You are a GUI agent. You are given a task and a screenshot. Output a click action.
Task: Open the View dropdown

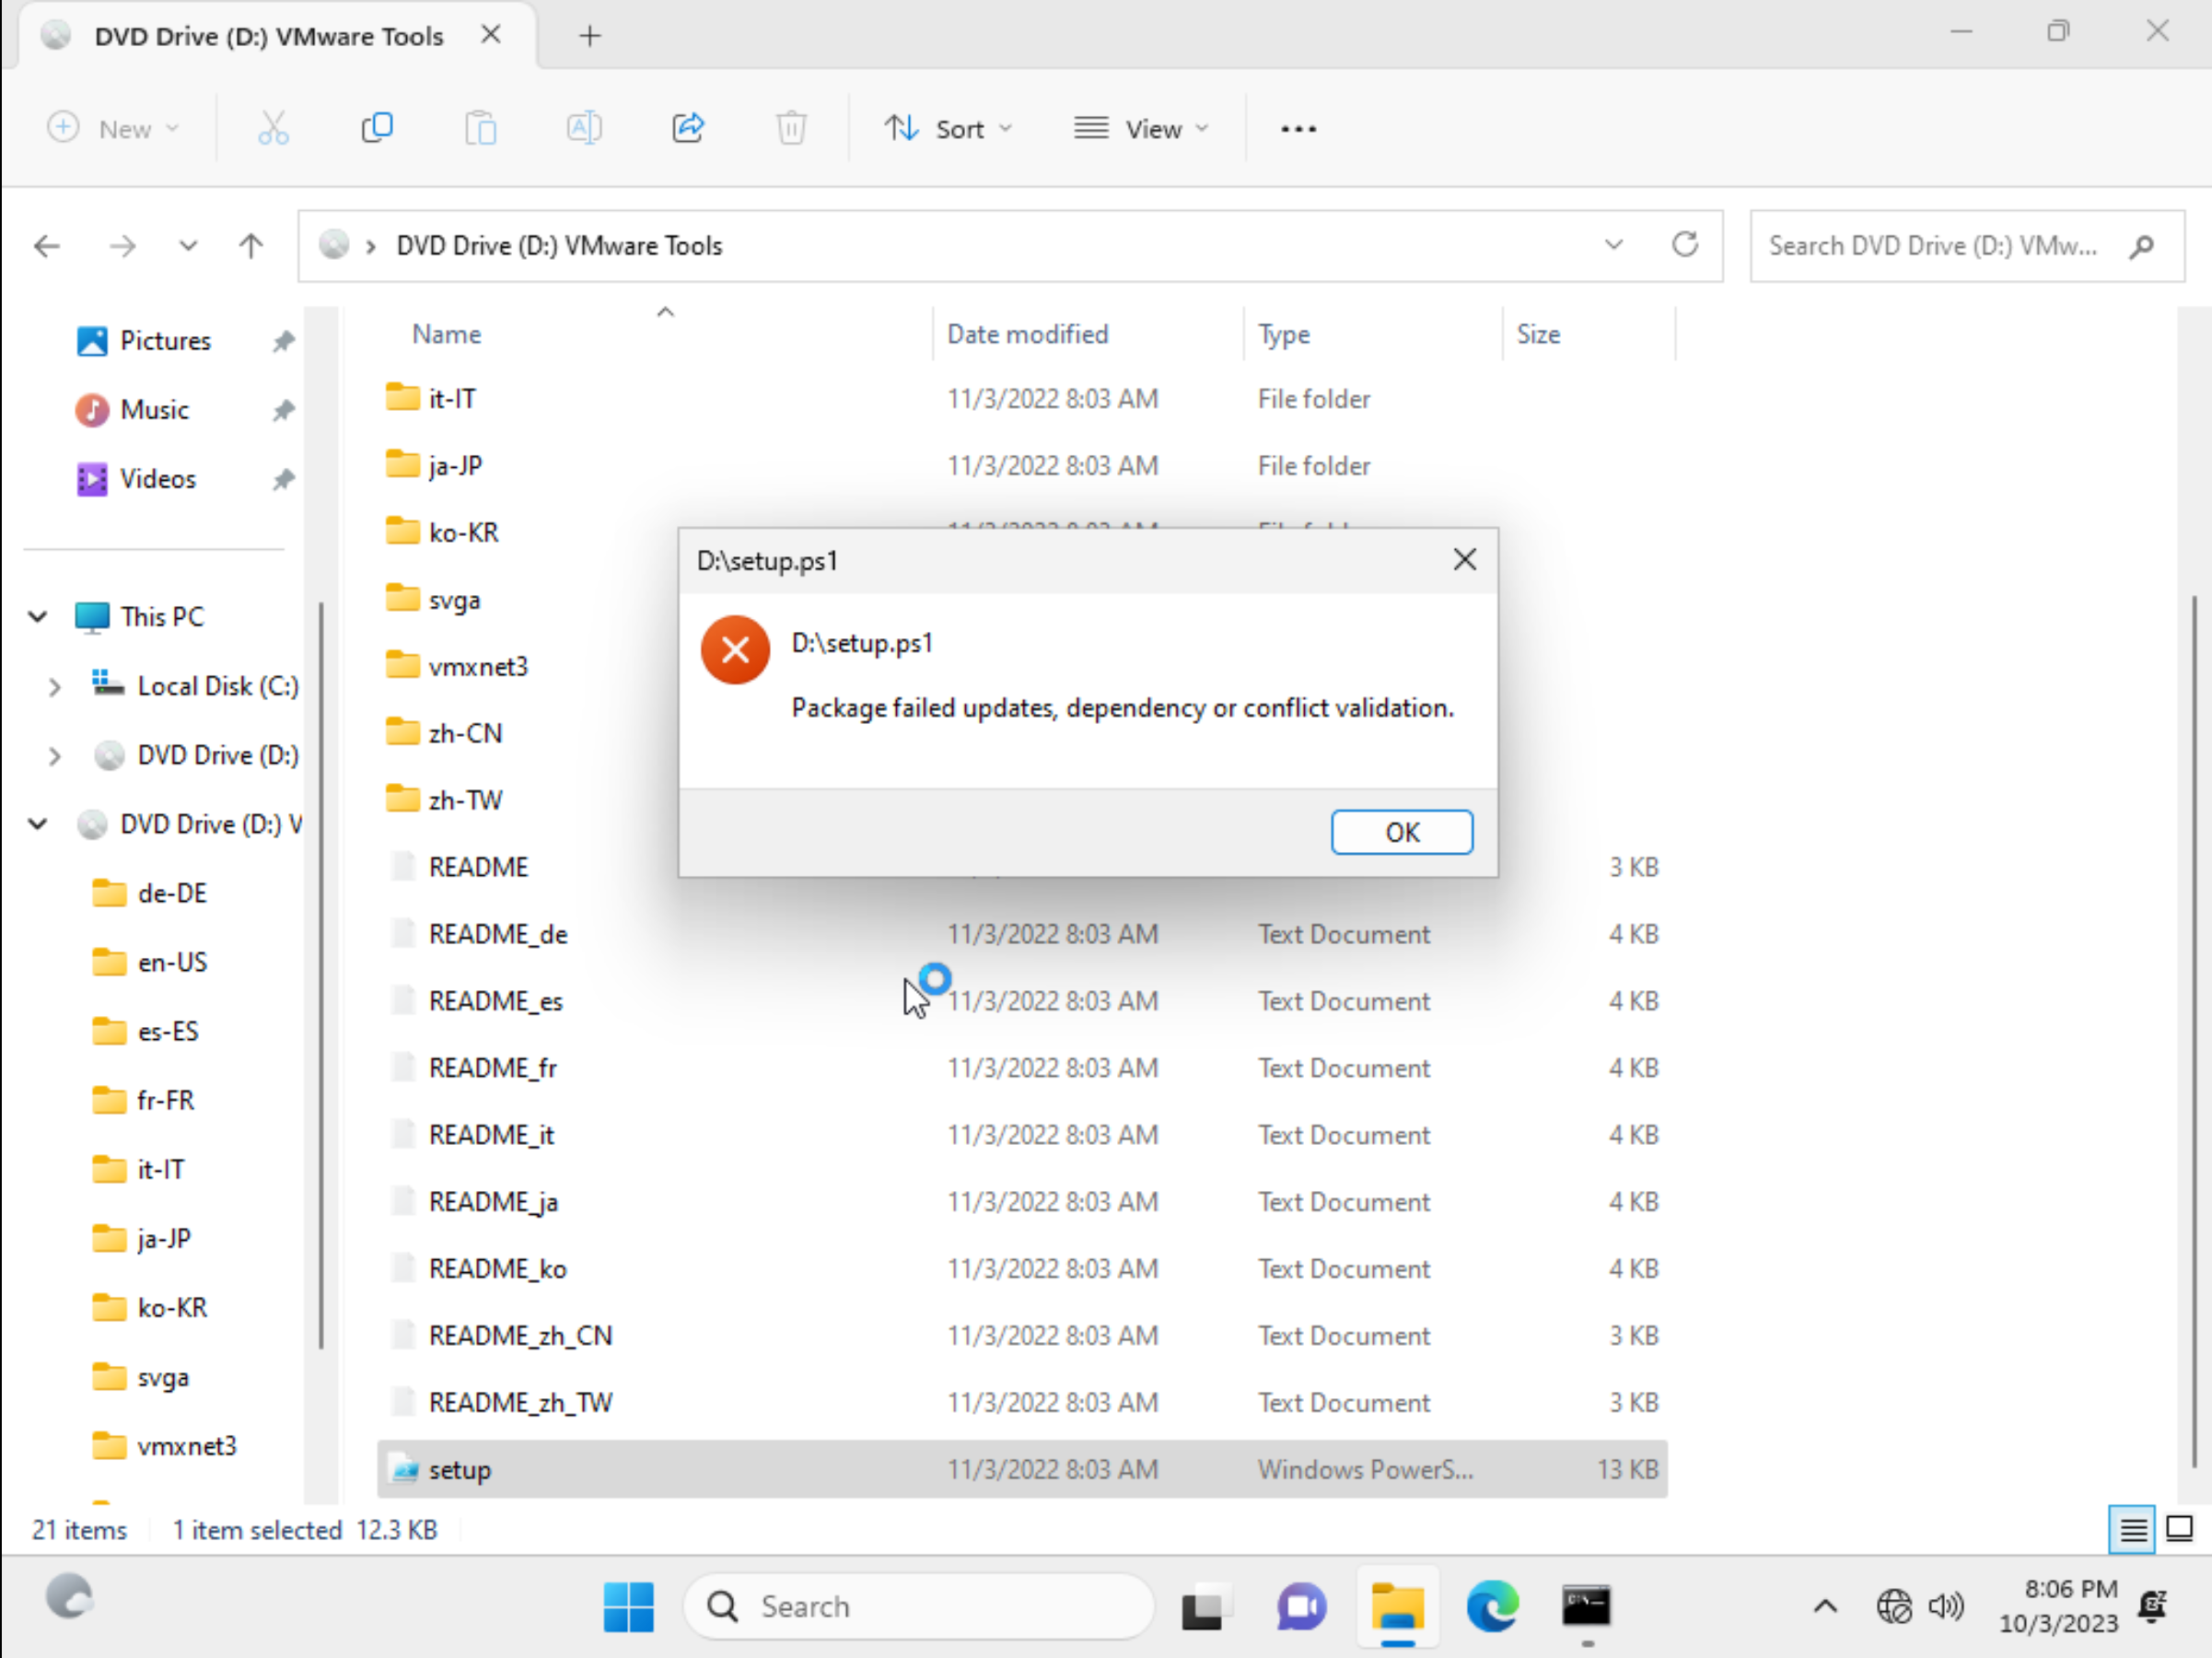coord(1141,128)
